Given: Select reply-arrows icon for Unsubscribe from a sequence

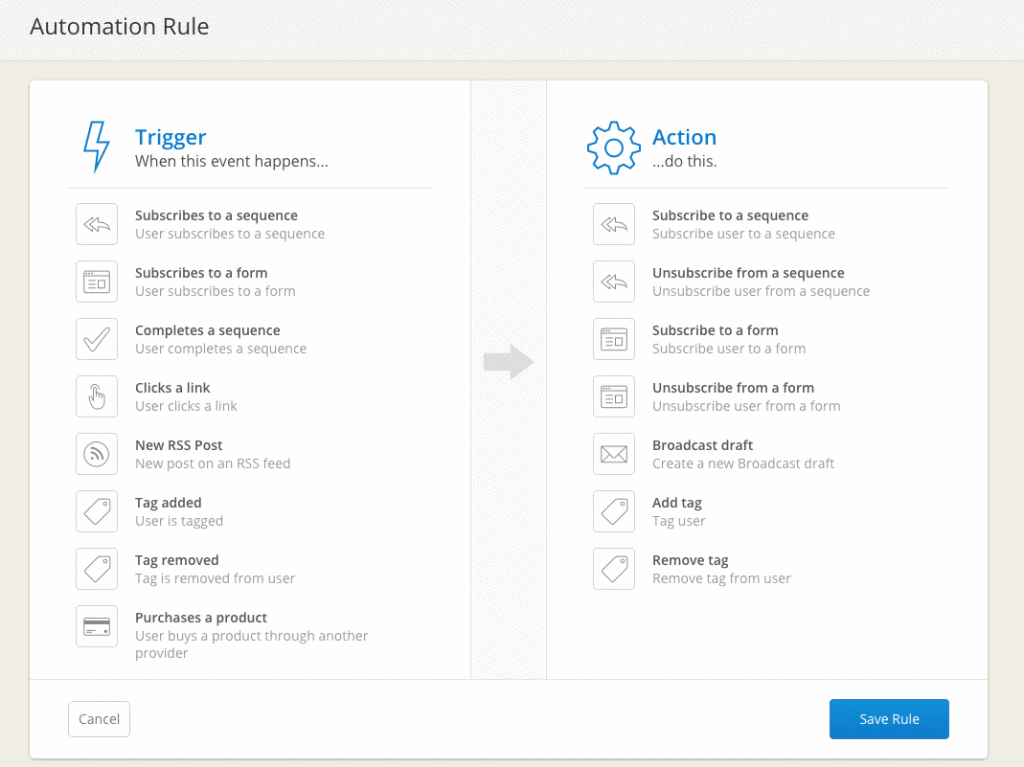Looking at the screenshot, I should (x=614, y=281).
